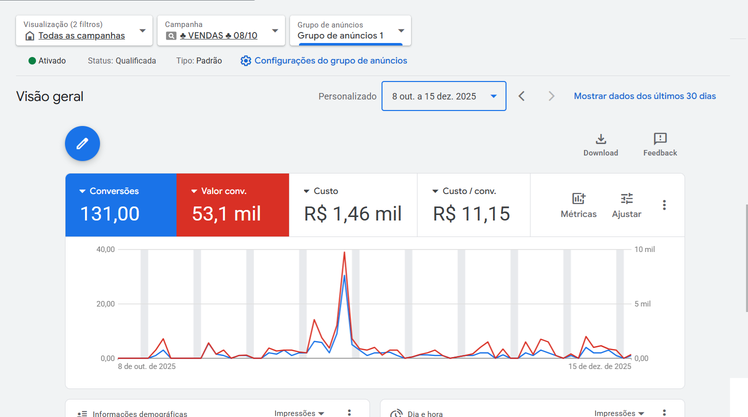The image size is (748, 417).
Task: Open the date range 8 out. a 15 dez. 2025
Action: pos(444,96)
